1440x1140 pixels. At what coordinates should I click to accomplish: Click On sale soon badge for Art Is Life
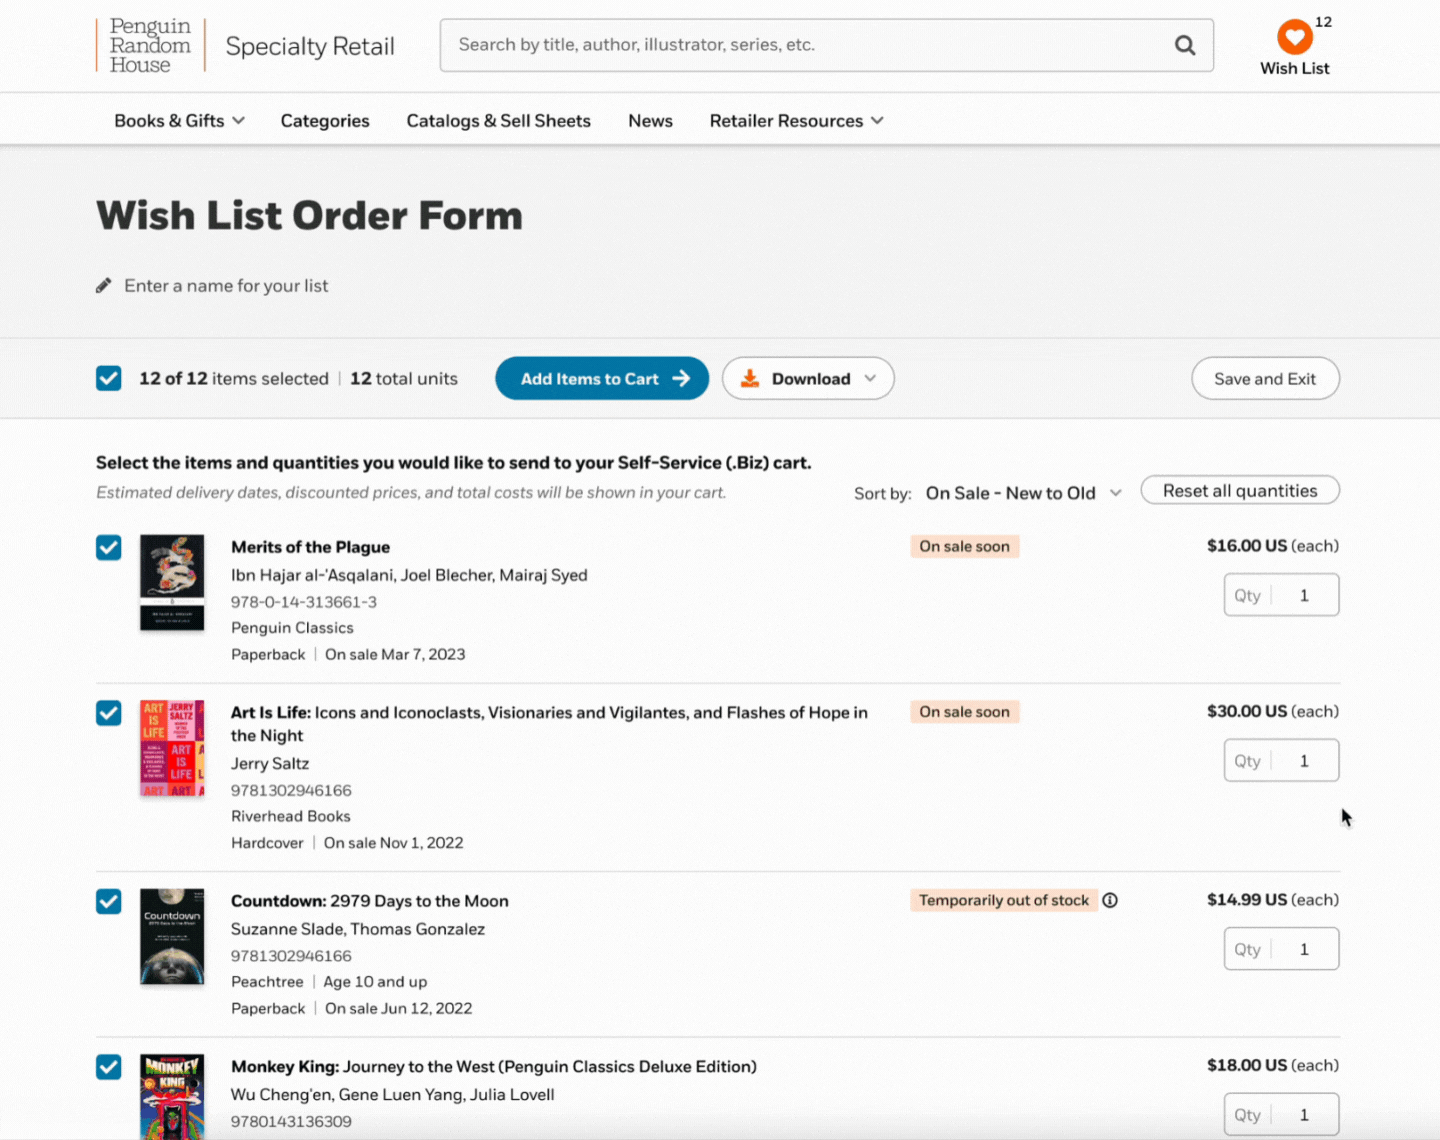(964, 712)
